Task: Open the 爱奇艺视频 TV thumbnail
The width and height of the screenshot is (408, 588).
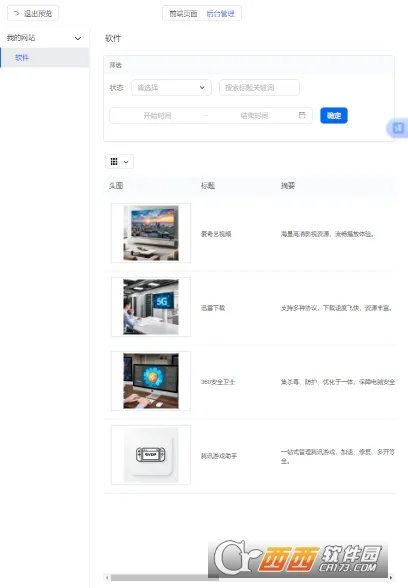Action: click(x=151, y=233)
